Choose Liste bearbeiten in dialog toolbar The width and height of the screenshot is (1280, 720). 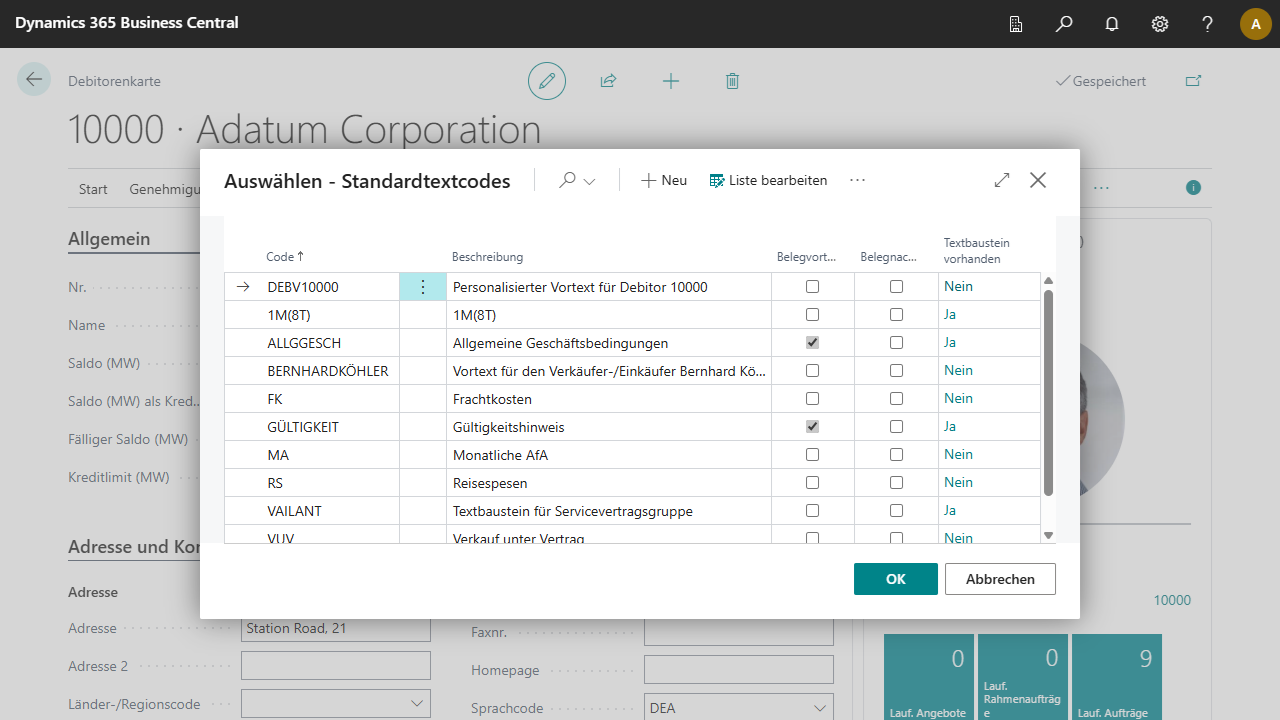(768, 180)
